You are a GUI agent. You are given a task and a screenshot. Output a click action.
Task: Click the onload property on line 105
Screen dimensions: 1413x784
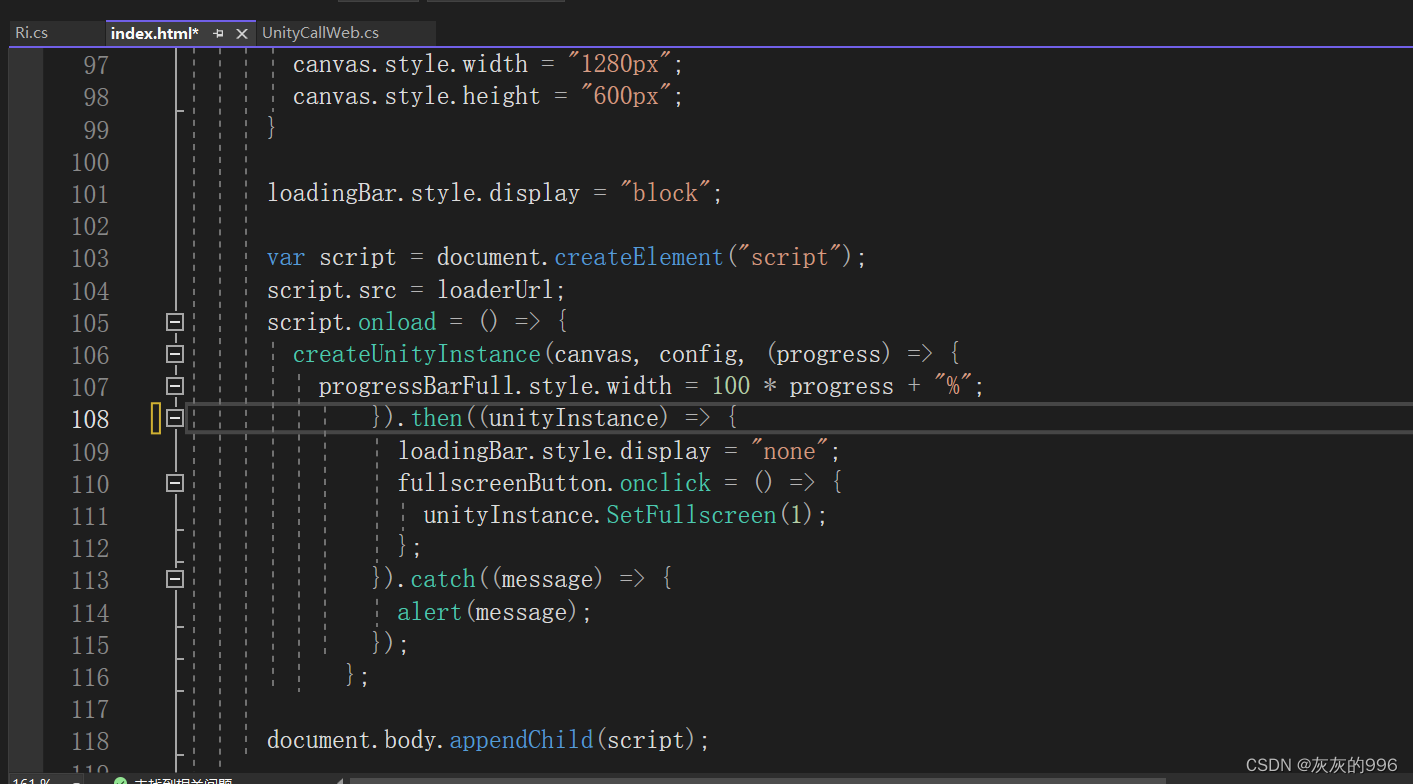tap(397, 322)
